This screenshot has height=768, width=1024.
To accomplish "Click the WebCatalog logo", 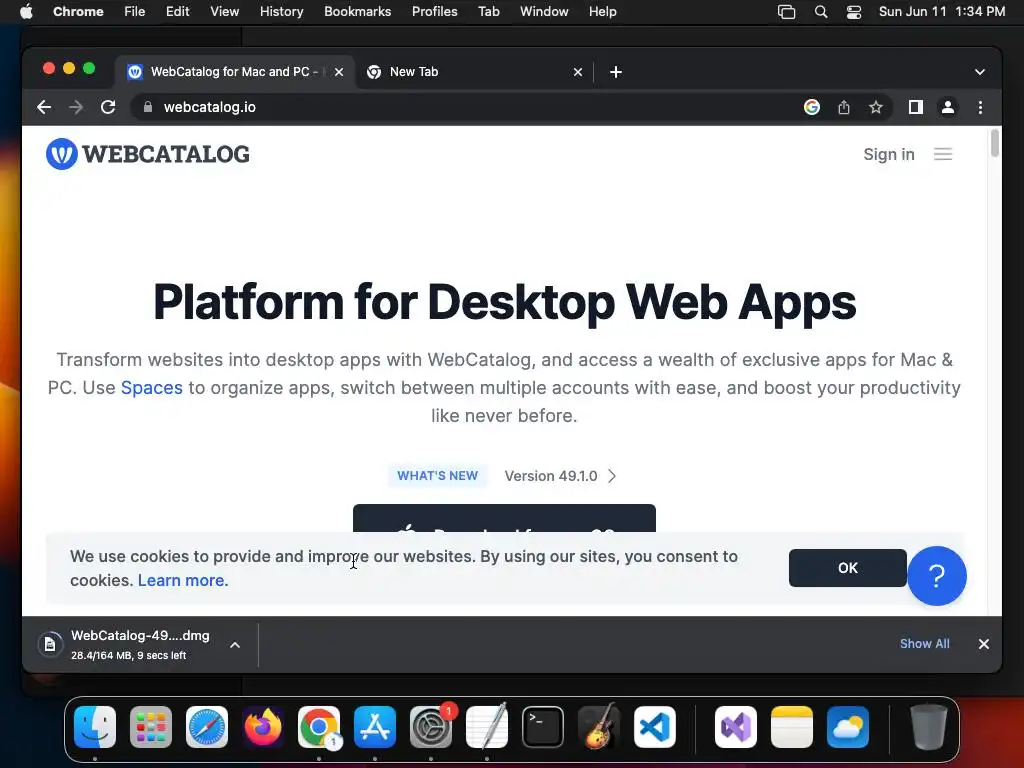I will tap(148, 154).
